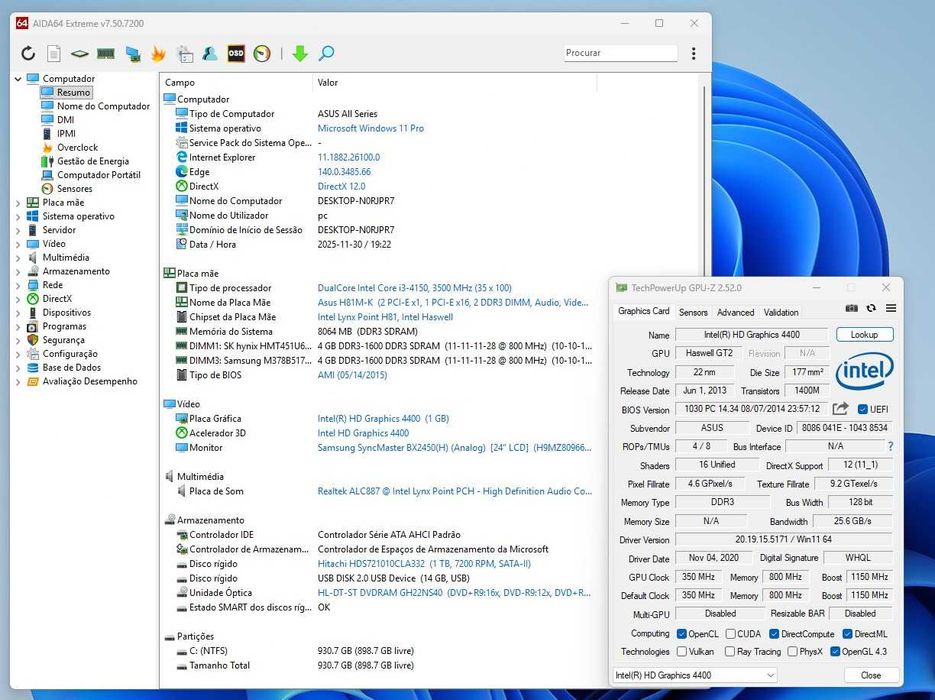
Task: Click the memory module toolbar icon
Action: point(106,54)
